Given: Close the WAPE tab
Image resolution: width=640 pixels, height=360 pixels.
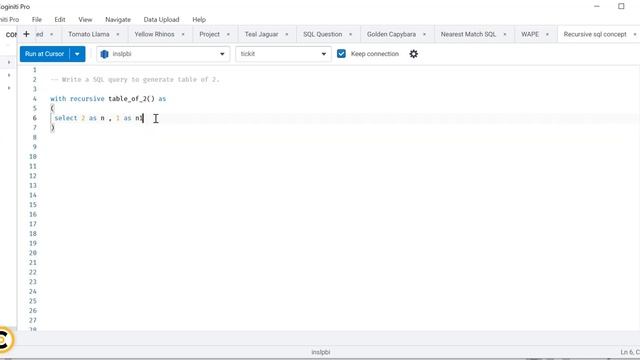Looking at the screenshot, I should point(547,35).
